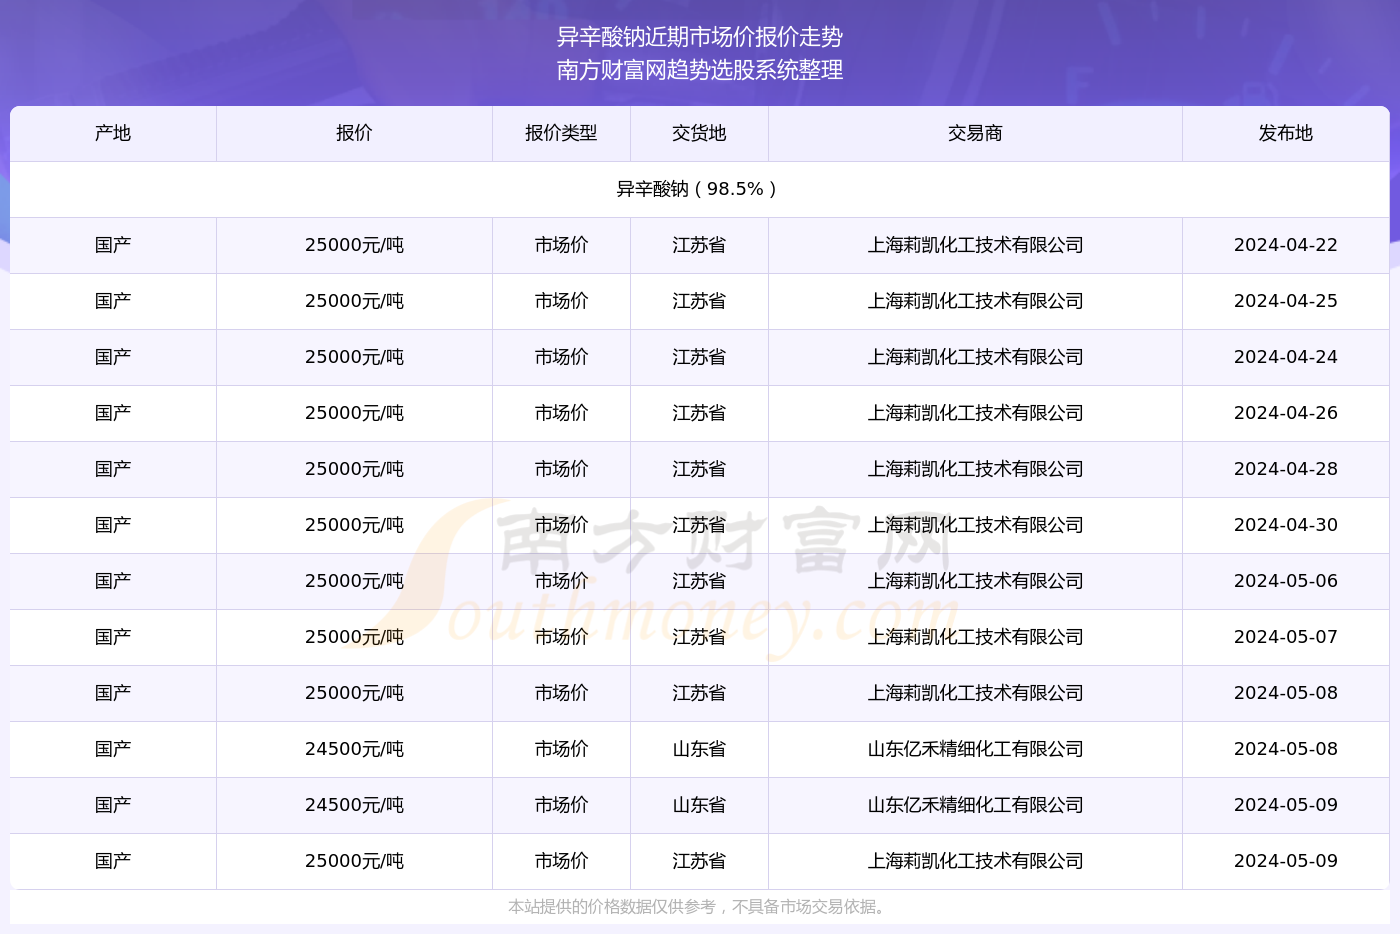Click the 产地 column header

[x=113, y=133]
